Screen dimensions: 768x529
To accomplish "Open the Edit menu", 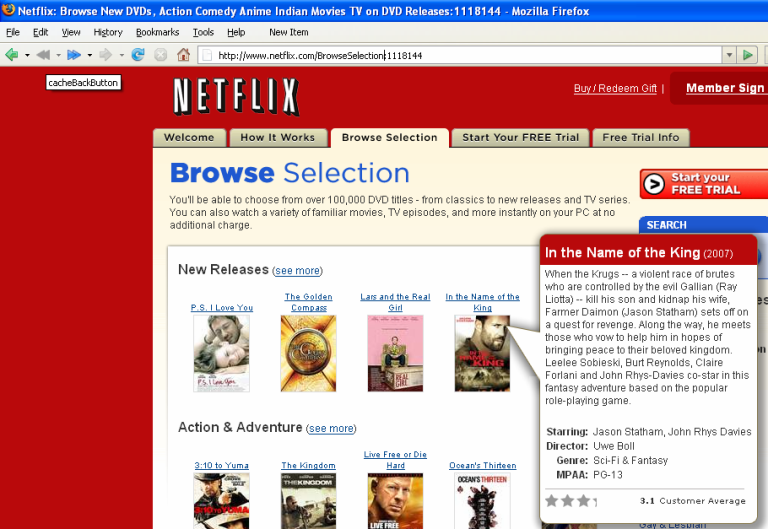I will [40, 32].
